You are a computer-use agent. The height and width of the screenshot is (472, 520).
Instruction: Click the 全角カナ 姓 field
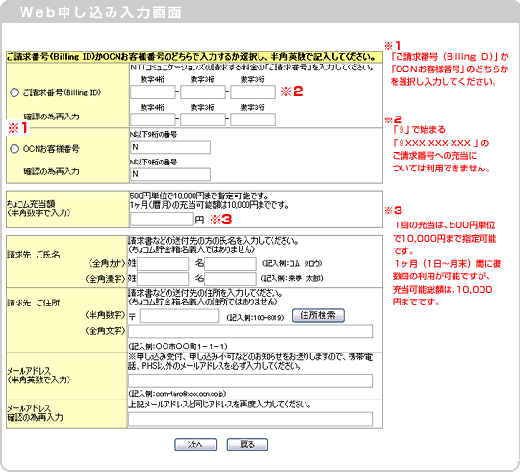point(163,264)
